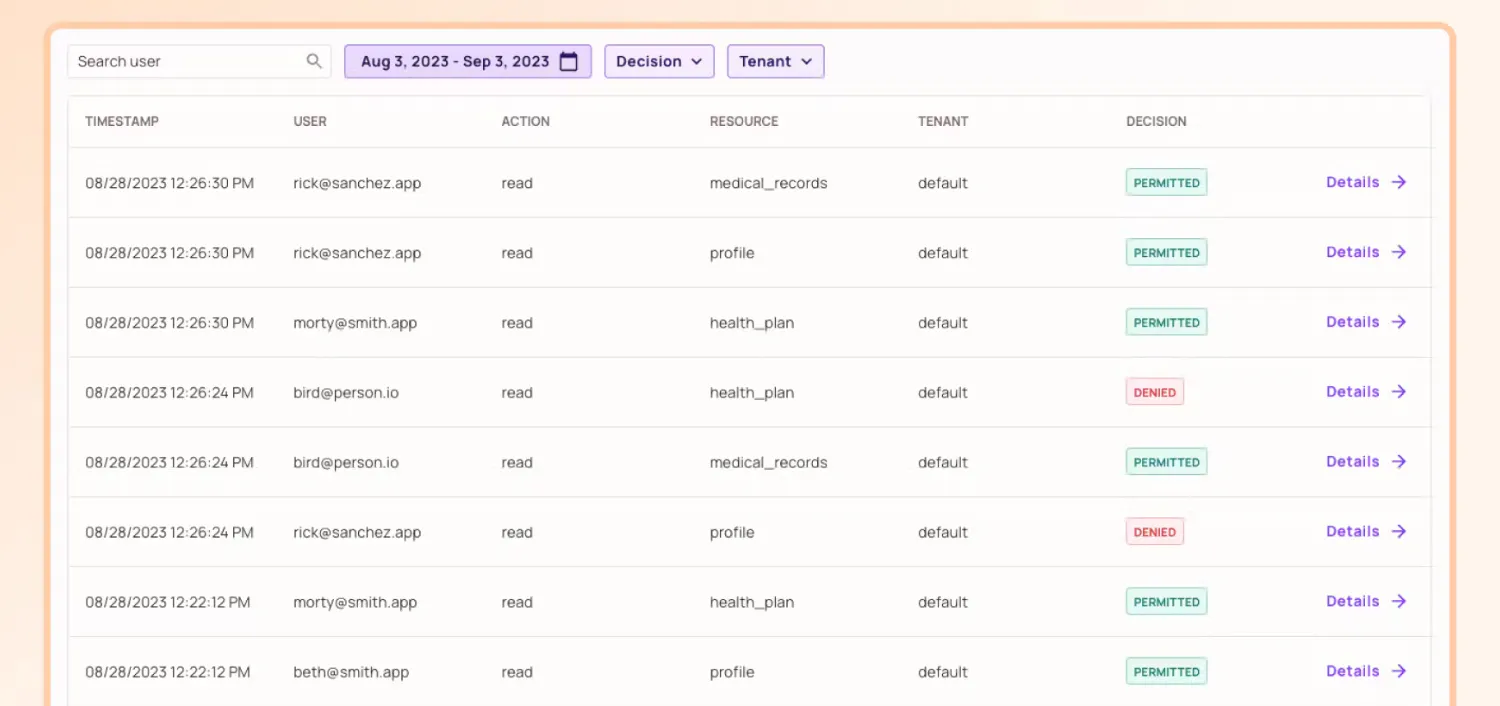Image resolution: width=1500 pixels, height=706 pixels.
Task: Click profile resource in beth@smith.app row
Action: (732, 672)
